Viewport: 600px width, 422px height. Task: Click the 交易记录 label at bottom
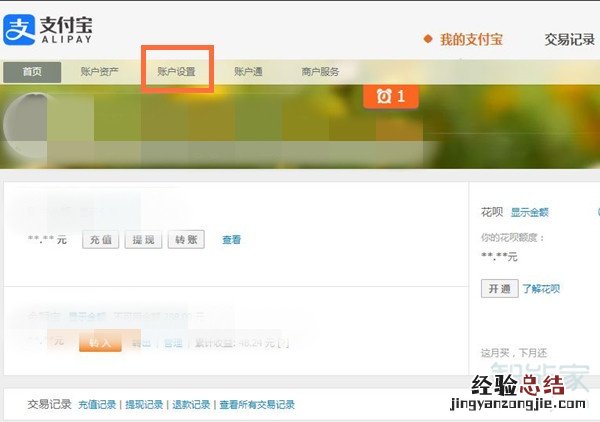pyautogui.click(x=49, y=404)
